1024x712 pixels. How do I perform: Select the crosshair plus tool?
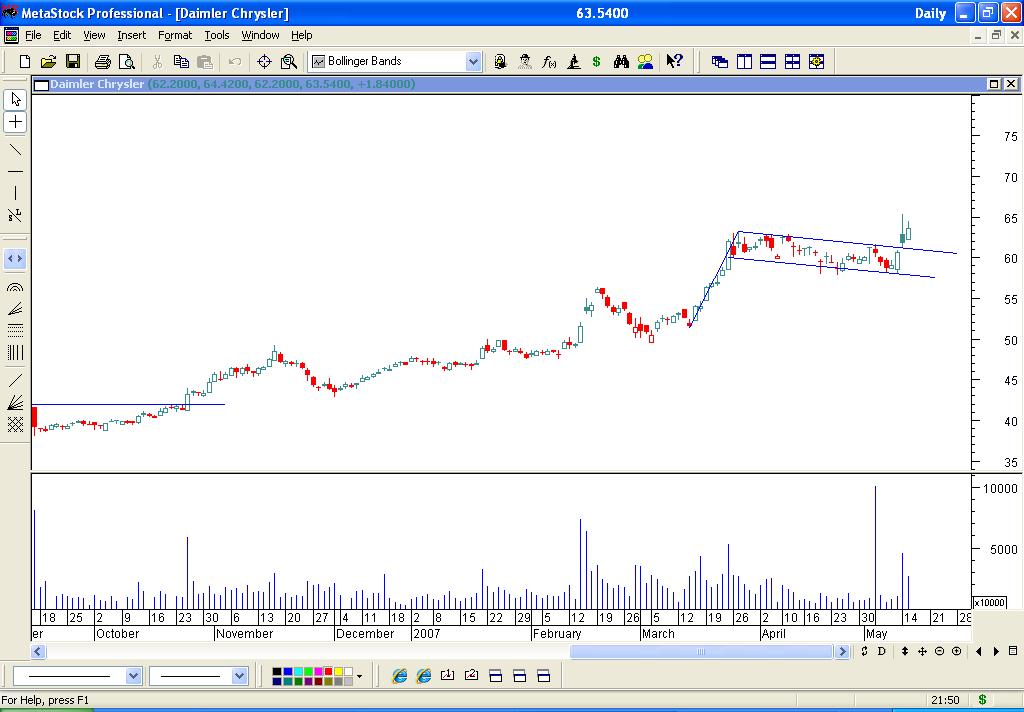[16, 122]
